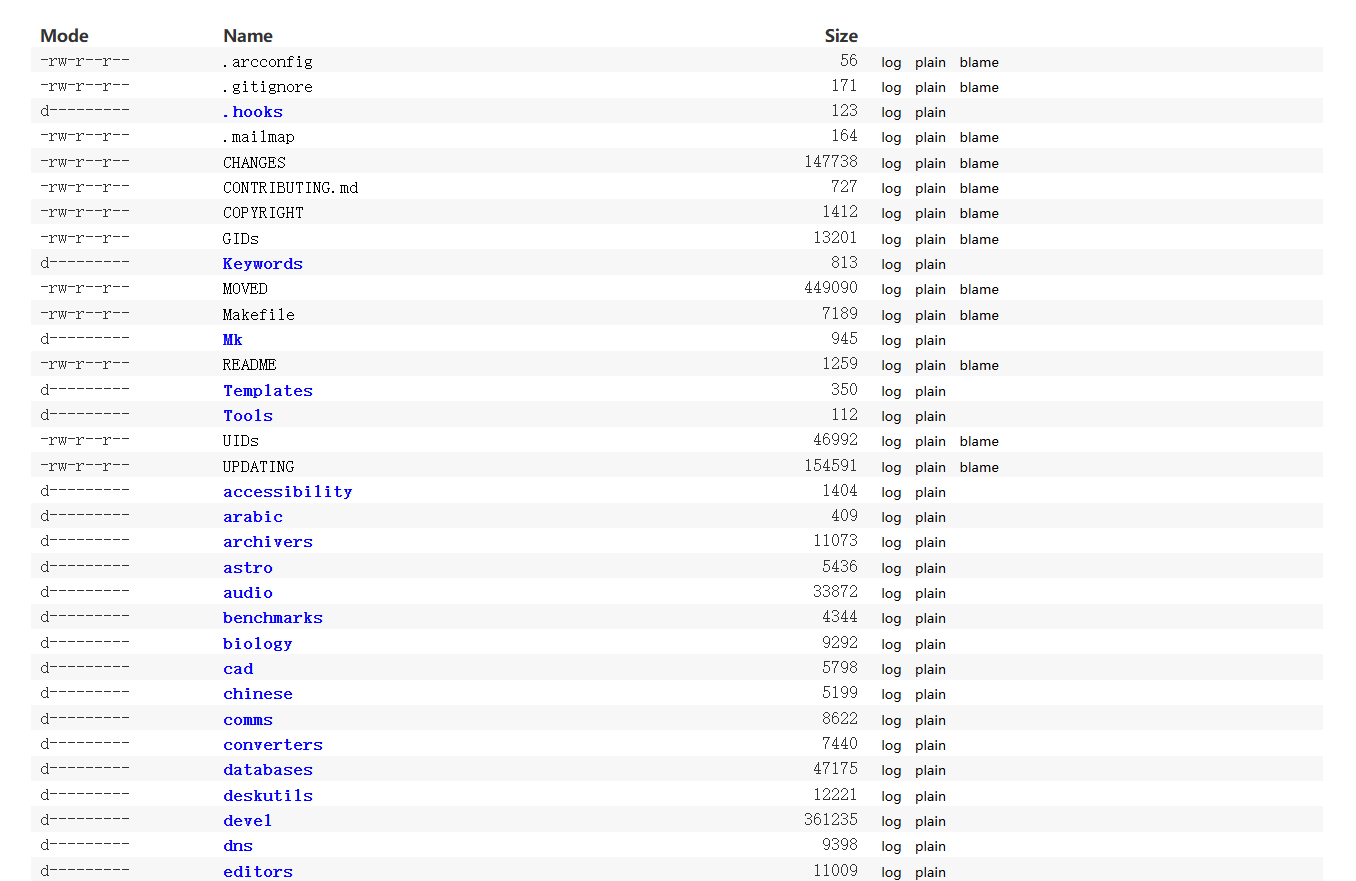Open the COPYRIGHT file

(263, 213)
